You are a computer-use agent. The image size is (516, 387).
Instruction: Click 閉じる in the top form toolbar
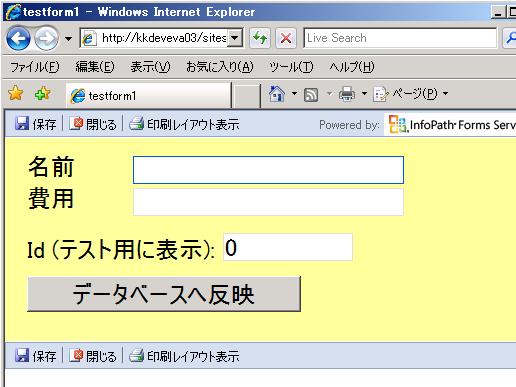point(93,124)
